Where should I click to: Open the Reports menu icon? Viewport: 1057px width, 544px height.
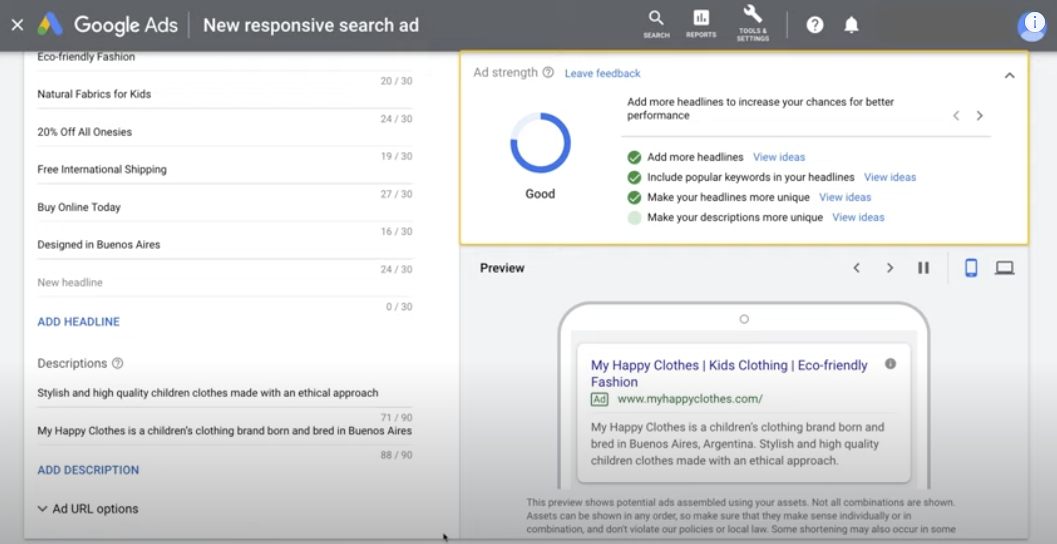click(701, 24)
